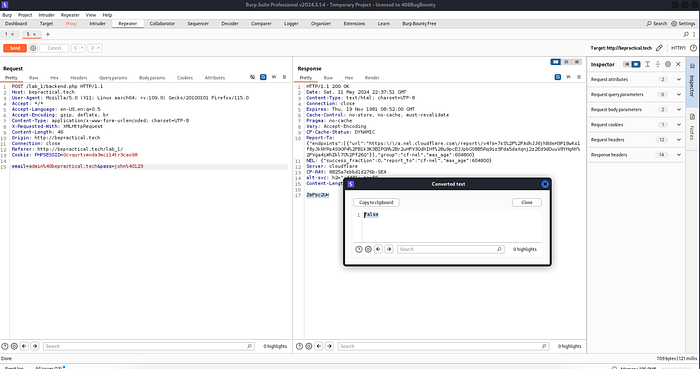Click the search magnifier in Converted text
The height and width of the screenshot is (369, 700).
499,249
